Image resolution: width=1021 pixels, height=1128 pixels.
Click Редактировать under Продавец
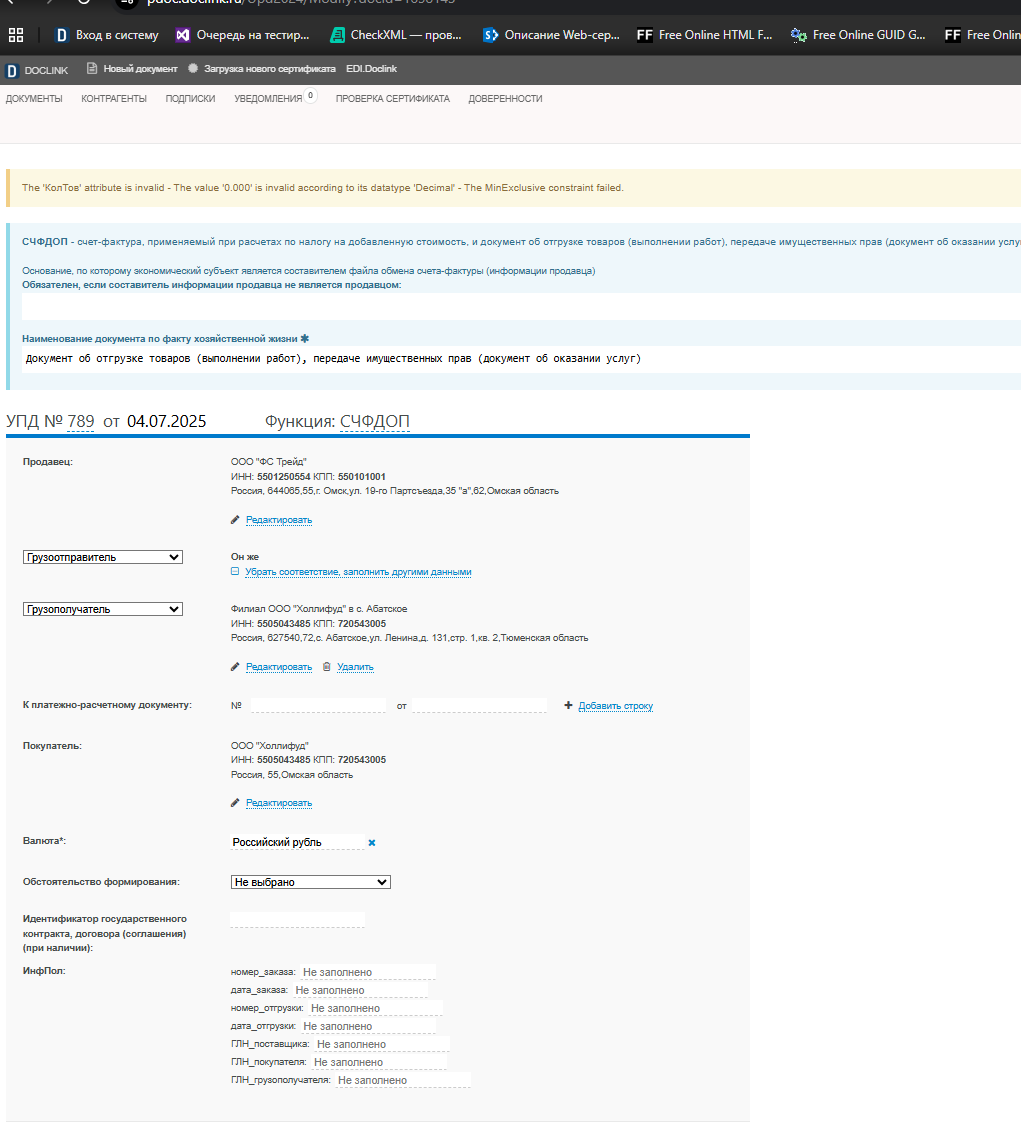click(x=279, y=520)
